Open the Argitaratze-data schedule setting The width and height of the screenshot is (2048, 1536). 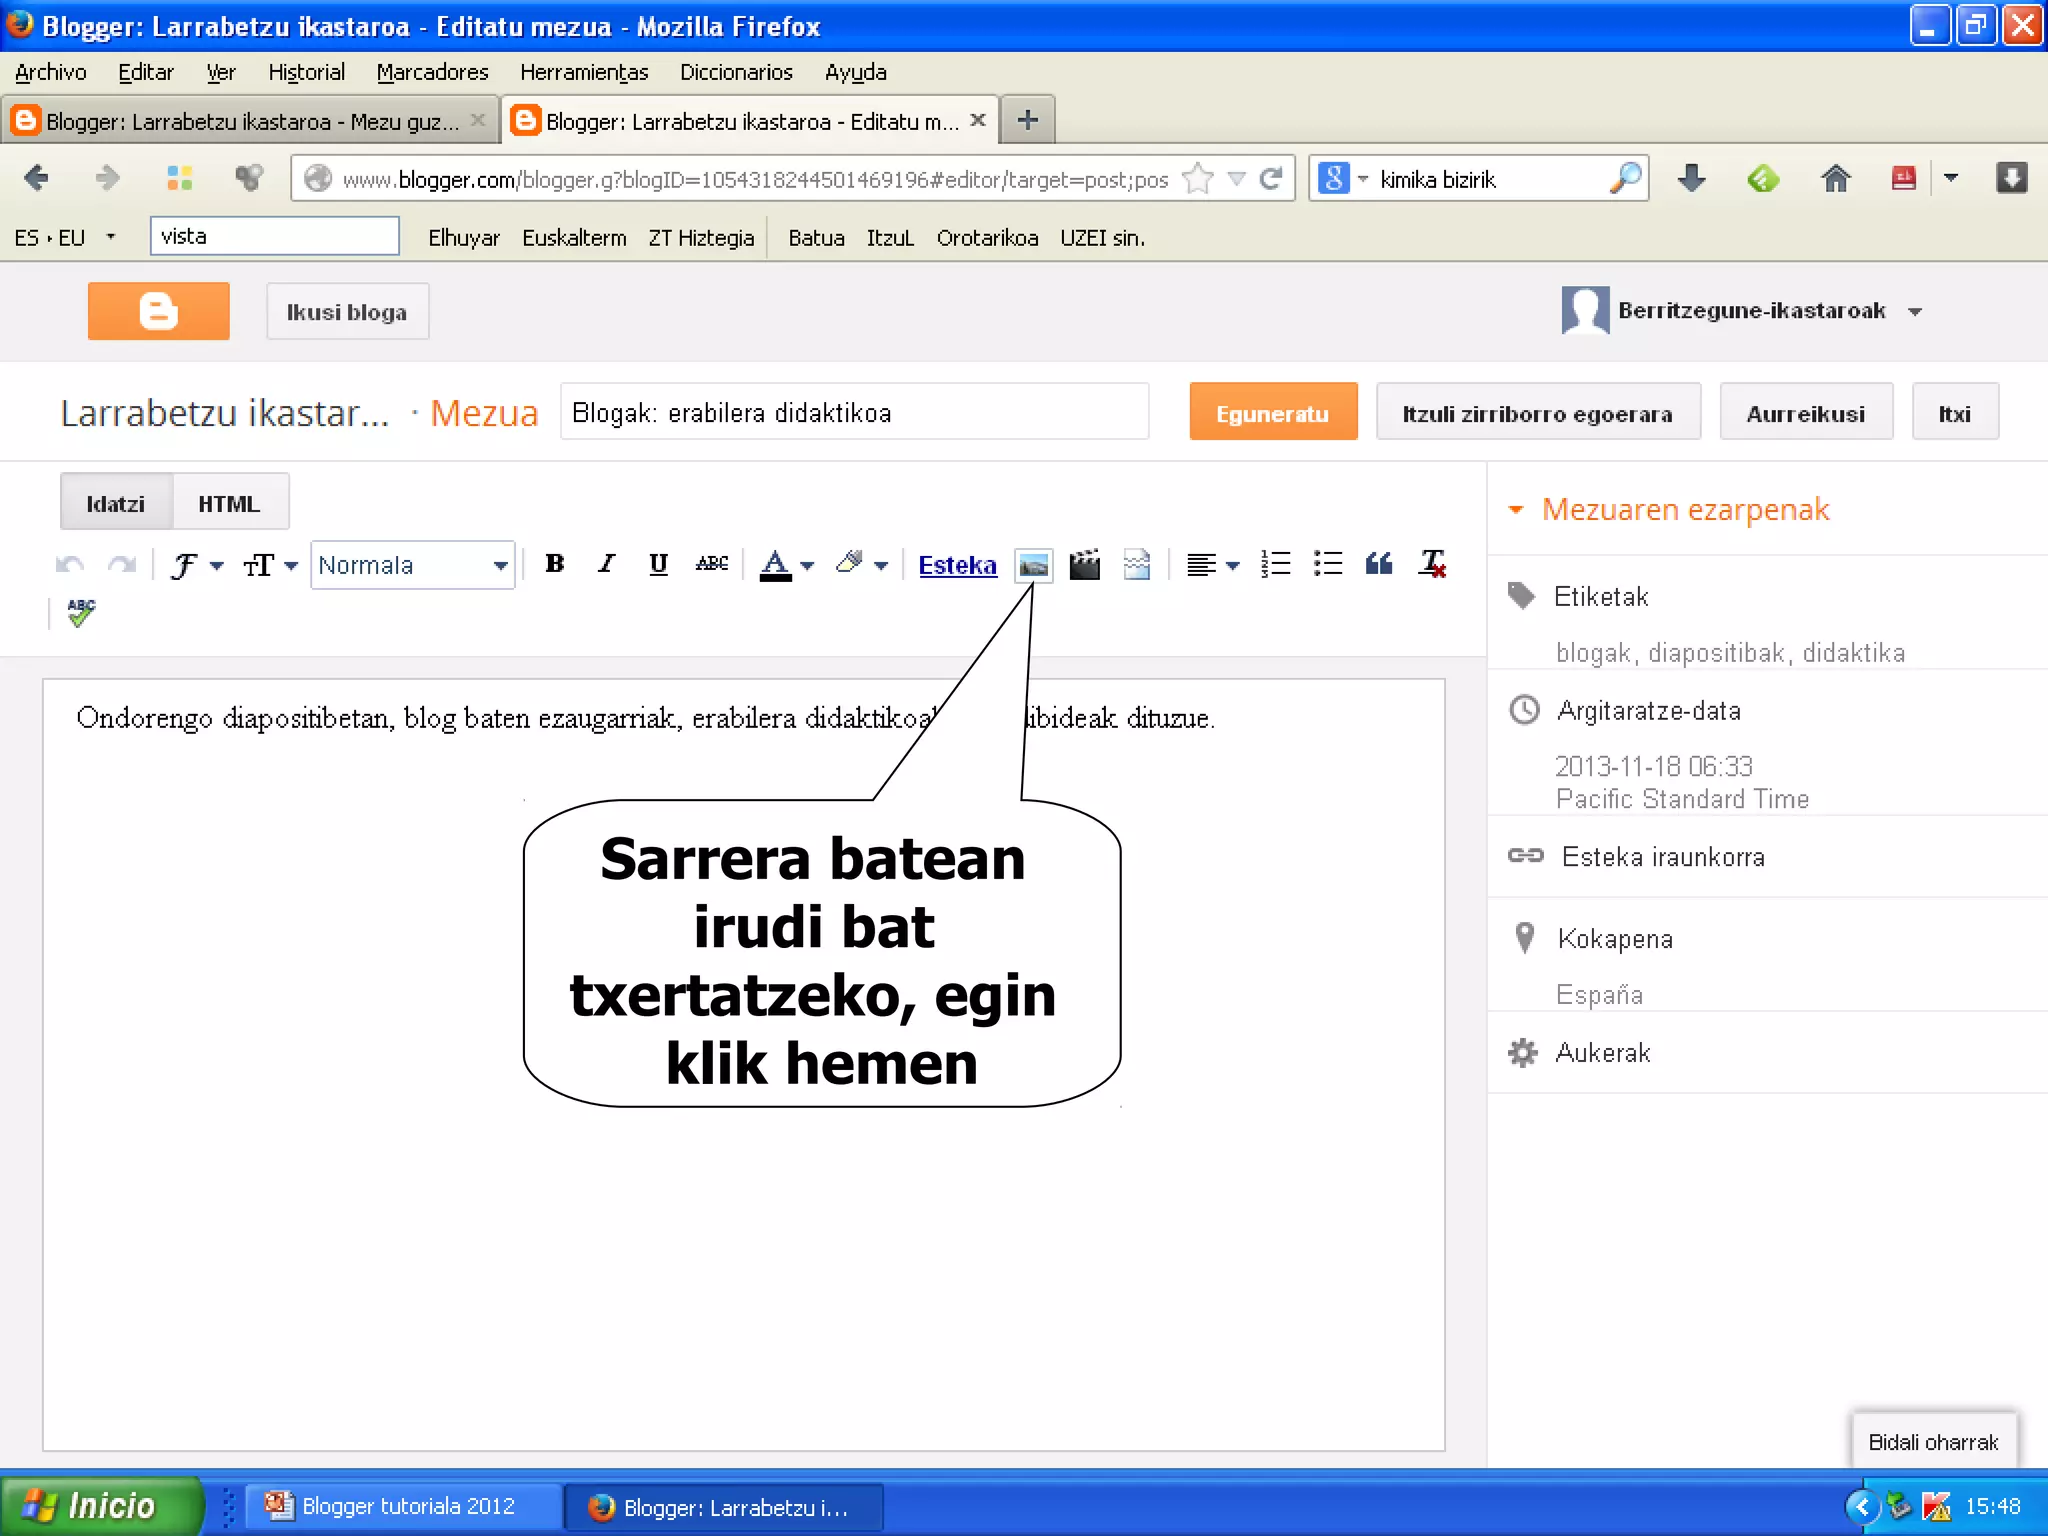coord(1648,711)
